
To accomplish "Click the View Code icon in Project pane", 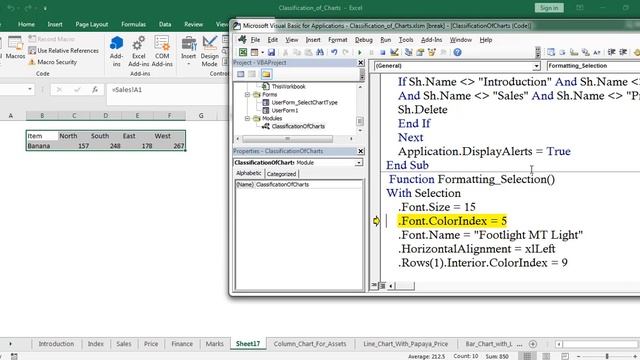I will coord(240,74).
